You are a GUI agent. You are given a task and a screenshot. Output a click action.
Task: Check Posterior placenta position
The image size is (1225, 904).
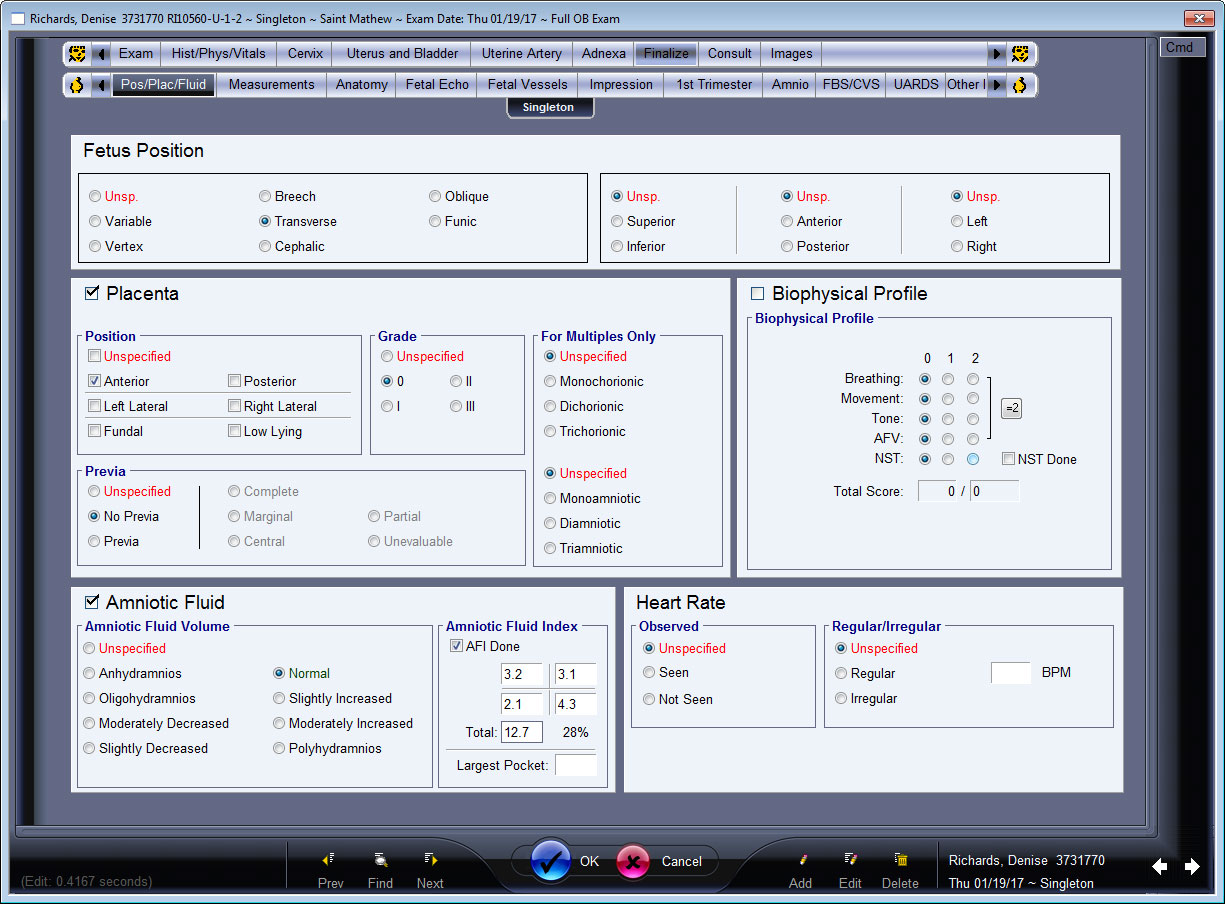click(234, 381)
